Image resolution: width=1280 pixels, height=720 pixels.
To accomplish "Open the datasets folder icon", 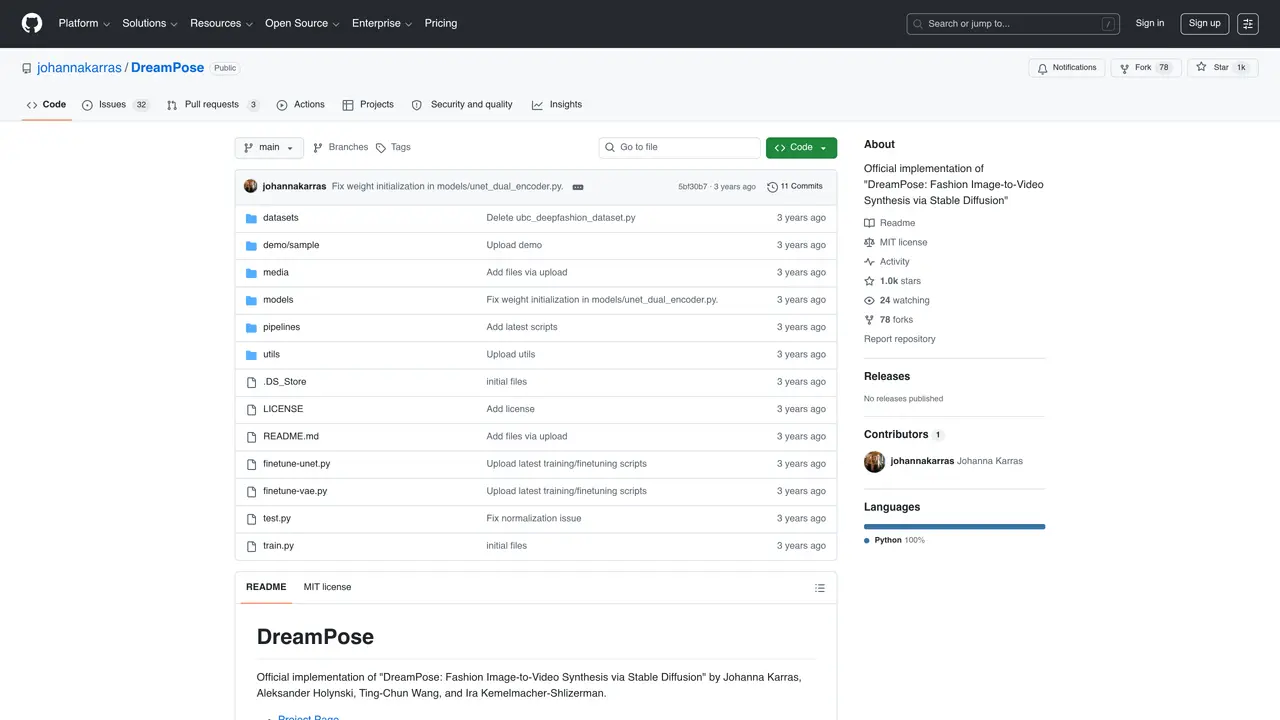I will pyautogui.click(x=252, y=218).
